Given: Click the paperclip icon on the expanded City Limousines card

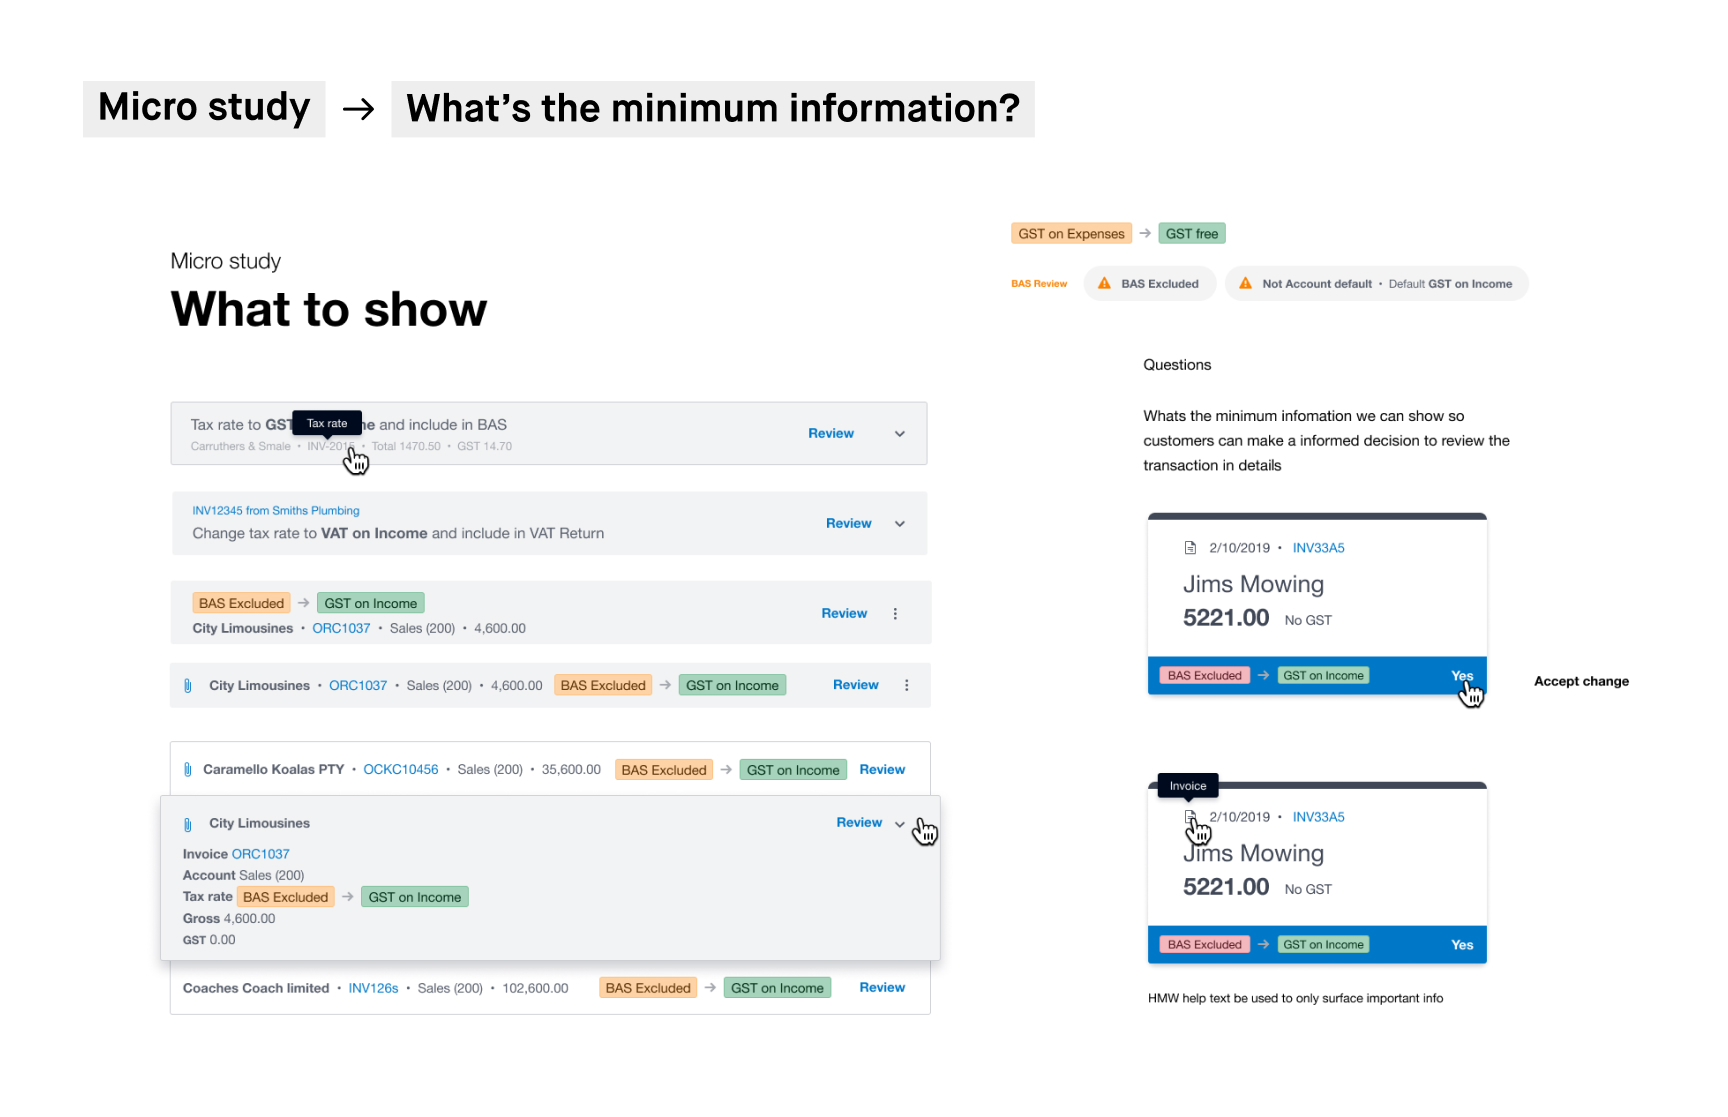Looking at the screenshot, I should (188, 822).
